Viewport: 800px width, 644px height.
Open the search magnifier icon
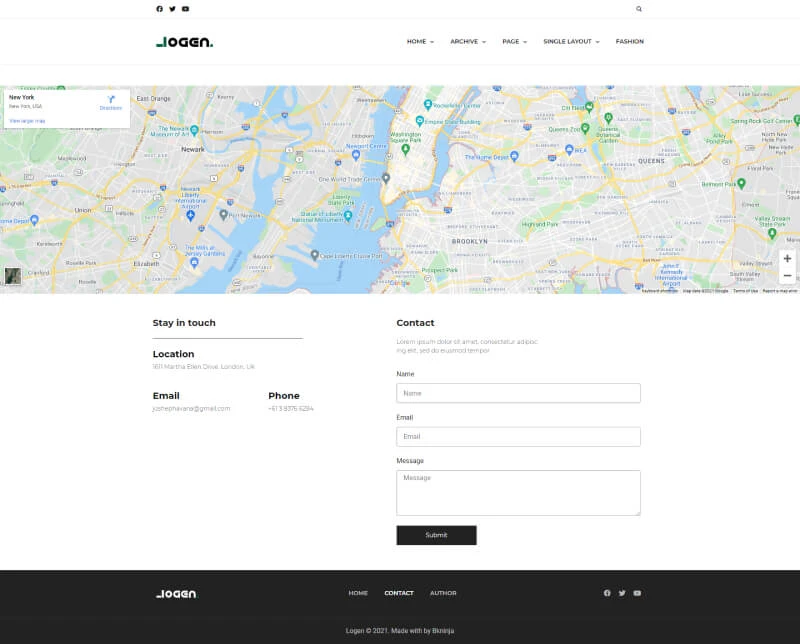click(x=639, y=9)
